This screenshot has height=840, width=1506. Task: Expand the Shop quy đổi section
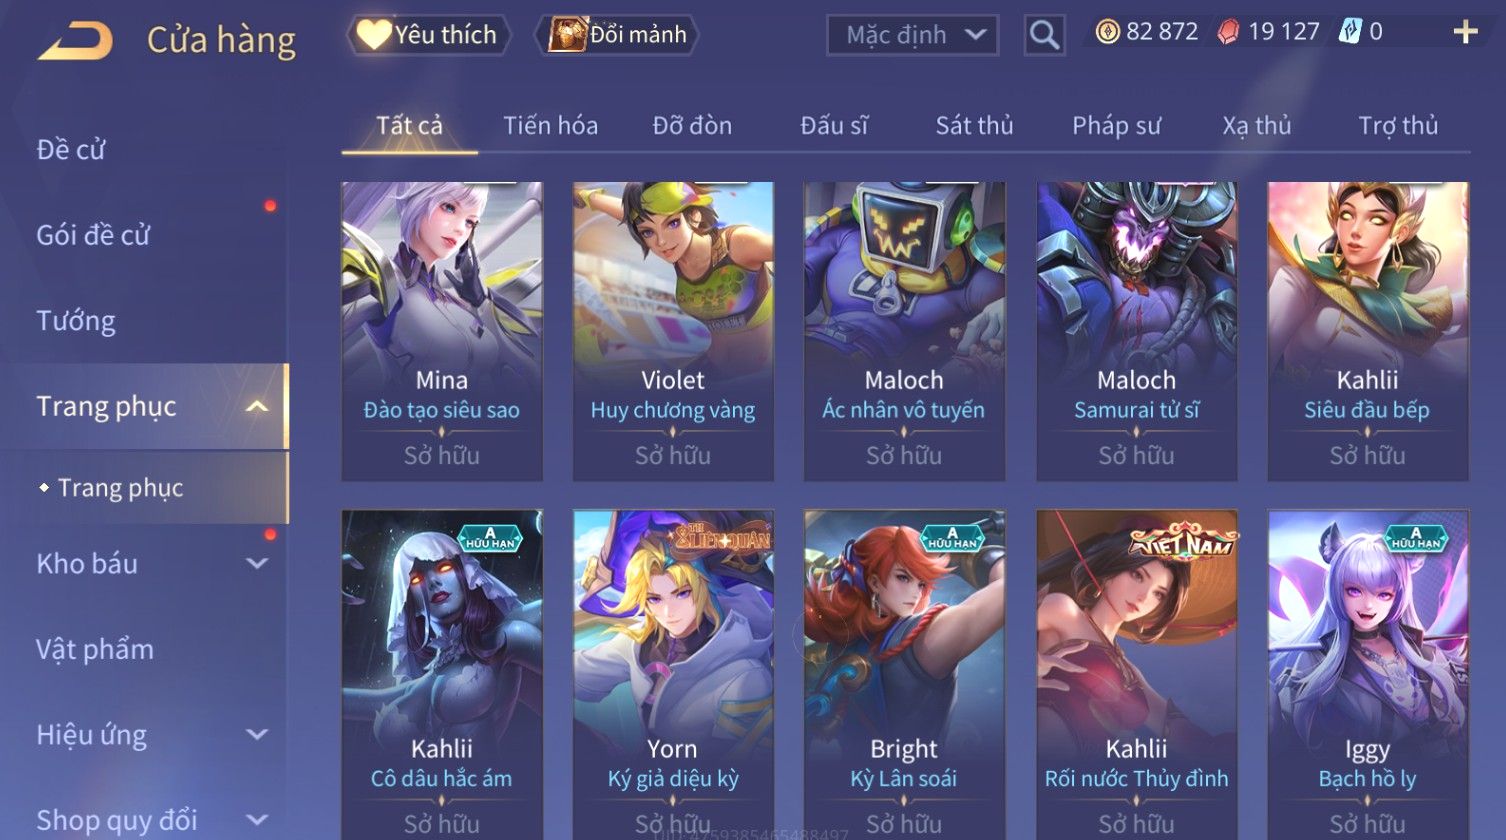(x=257, y=820)
